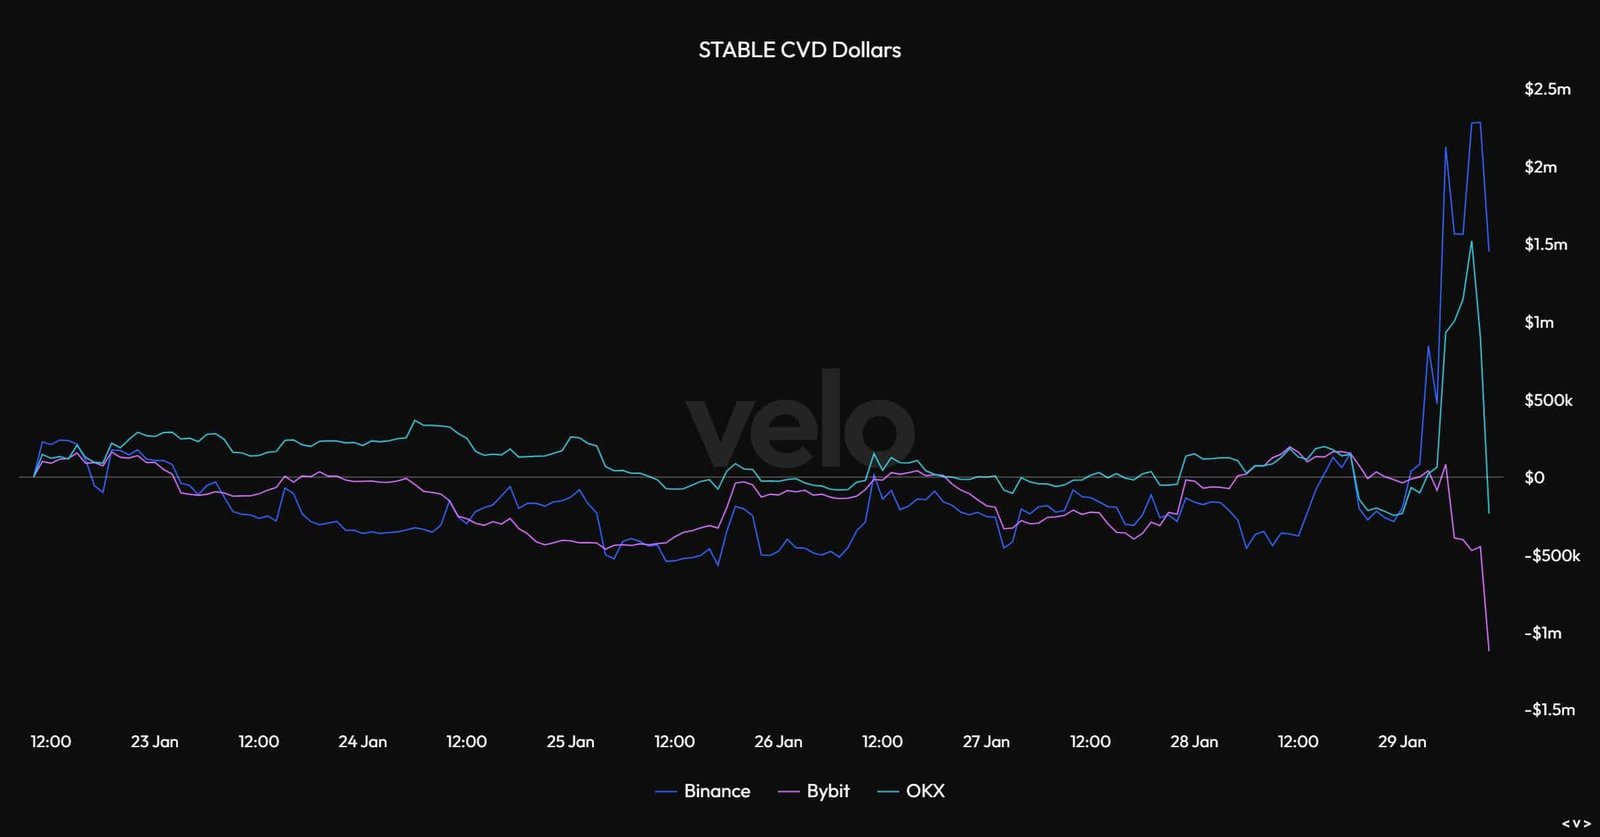This screenshot has height=837, width=1600.
Task: Select the 23 Jan x-axis date
Action: click(x=155, y=741)
